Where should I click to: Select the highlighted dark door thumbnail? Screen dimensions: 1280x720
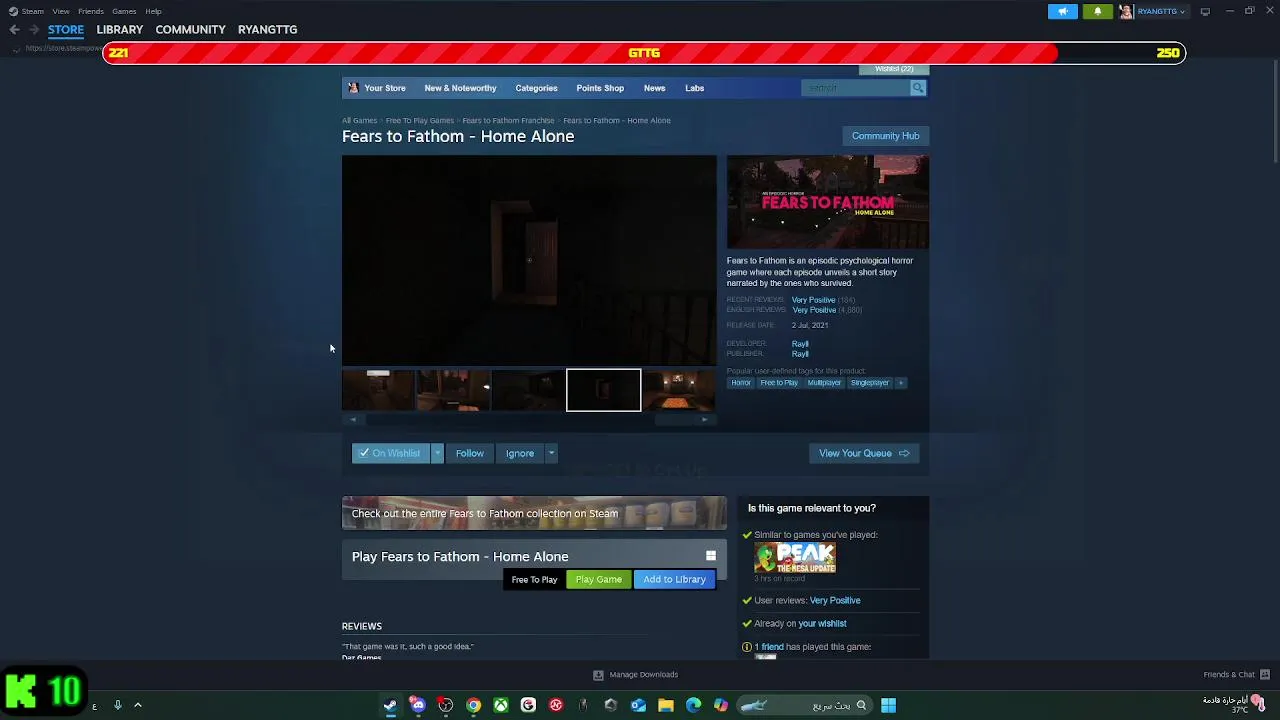click(x=603, y=390)
